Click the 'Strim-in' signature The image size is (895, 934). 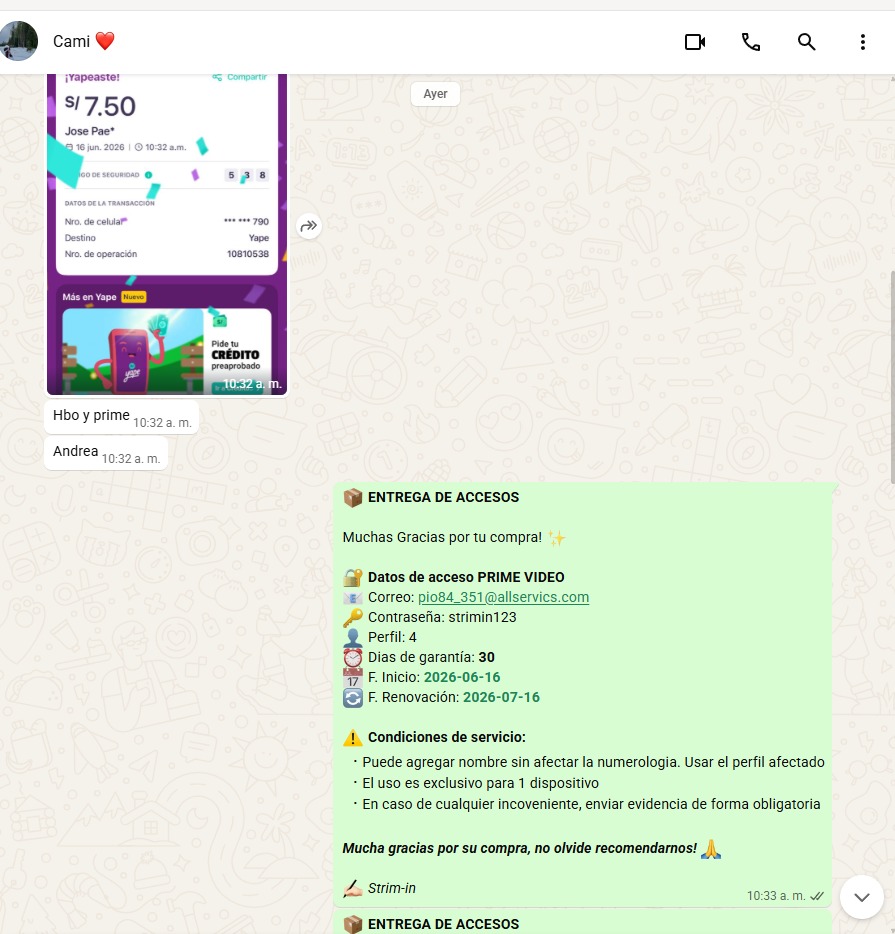point(391,888)
